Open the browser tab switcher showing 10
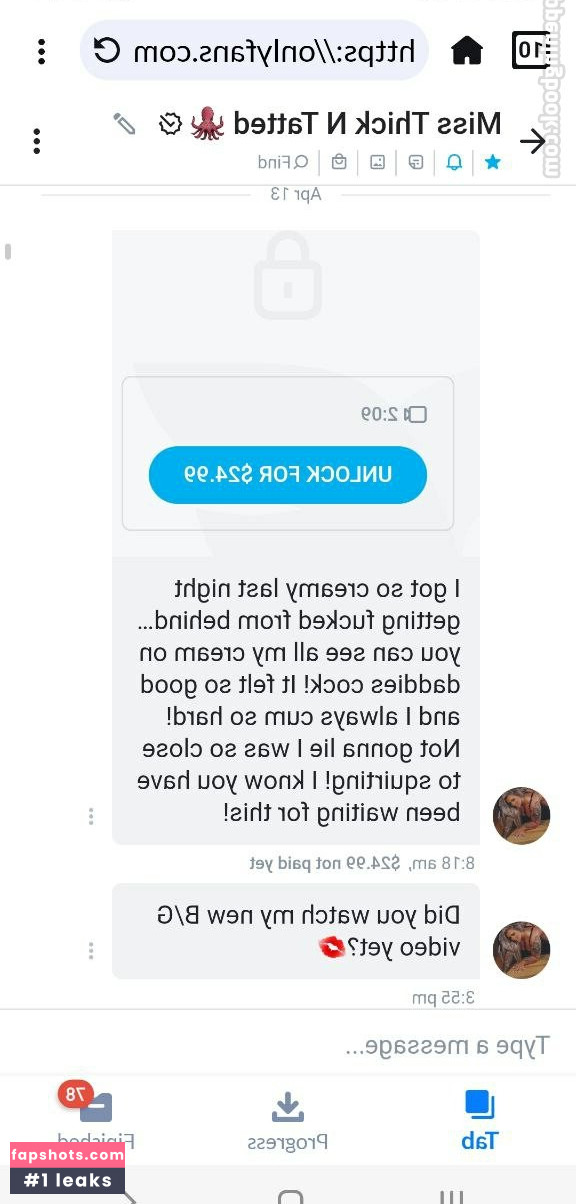The width and height of the screenshot is (576, 1204). click(532, 50)
